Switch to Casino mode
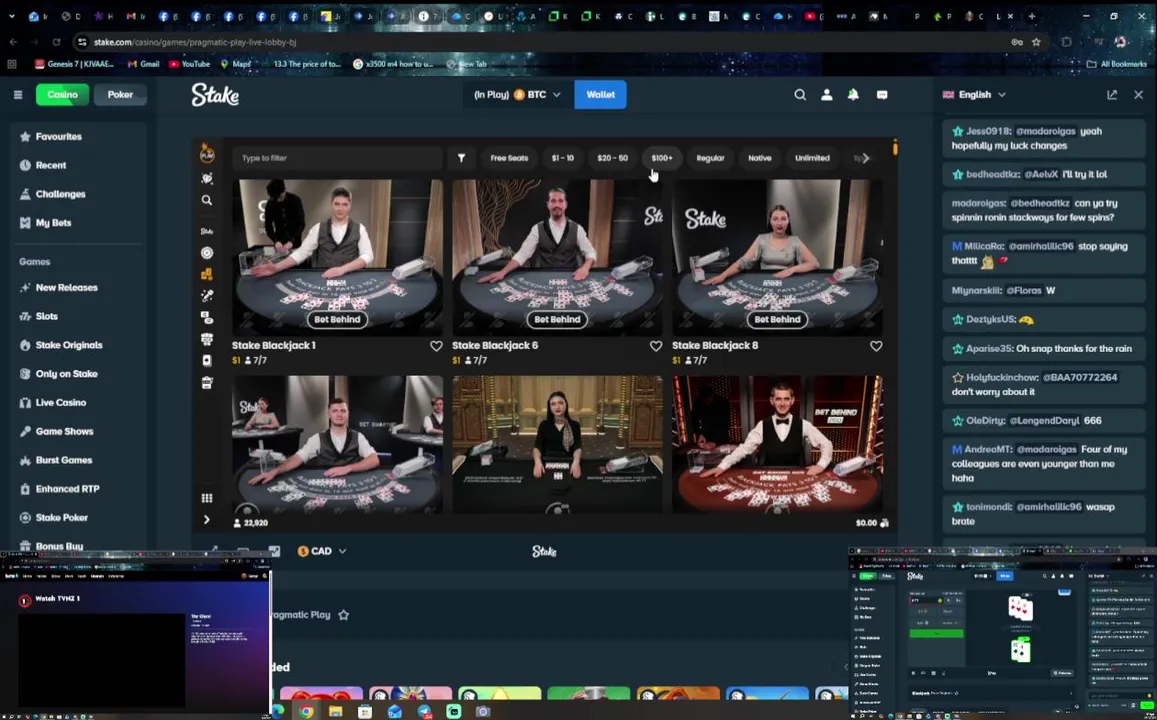1157x720 pixels. (63, 94)
